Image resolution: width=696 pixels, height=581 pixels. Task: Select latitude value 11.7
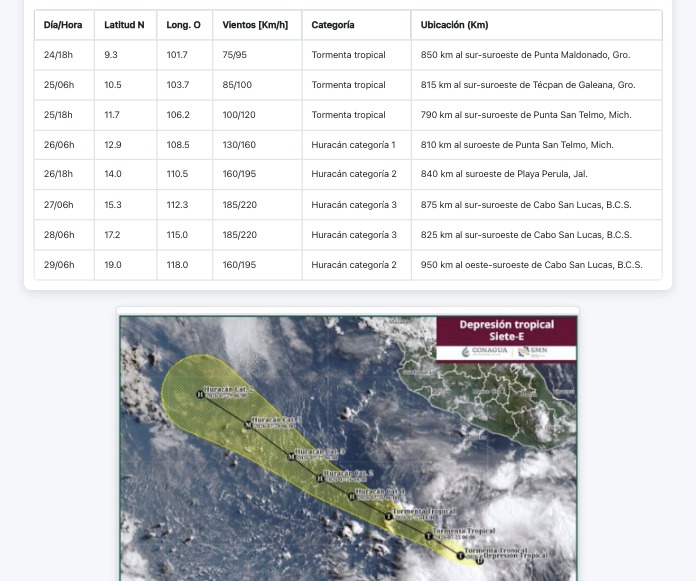(x=112, y=115)
